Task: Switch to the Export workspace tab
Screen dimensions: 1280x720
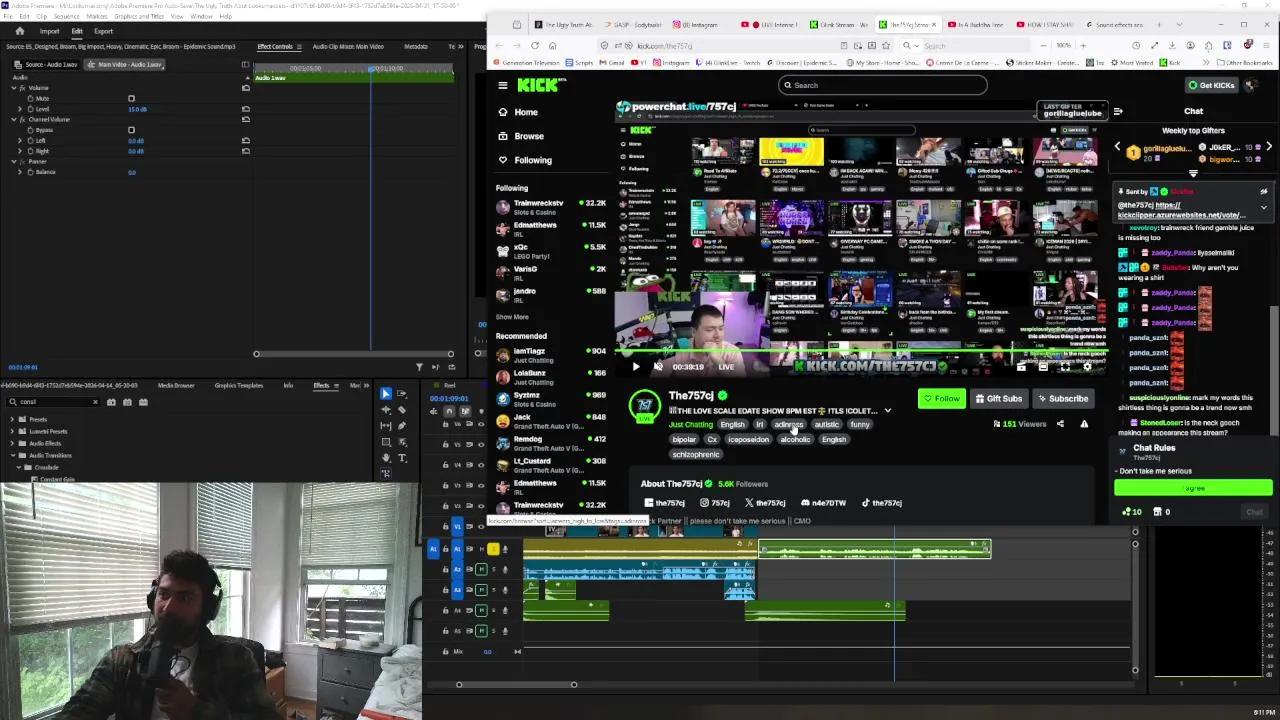Action: [x=103, y=31]
